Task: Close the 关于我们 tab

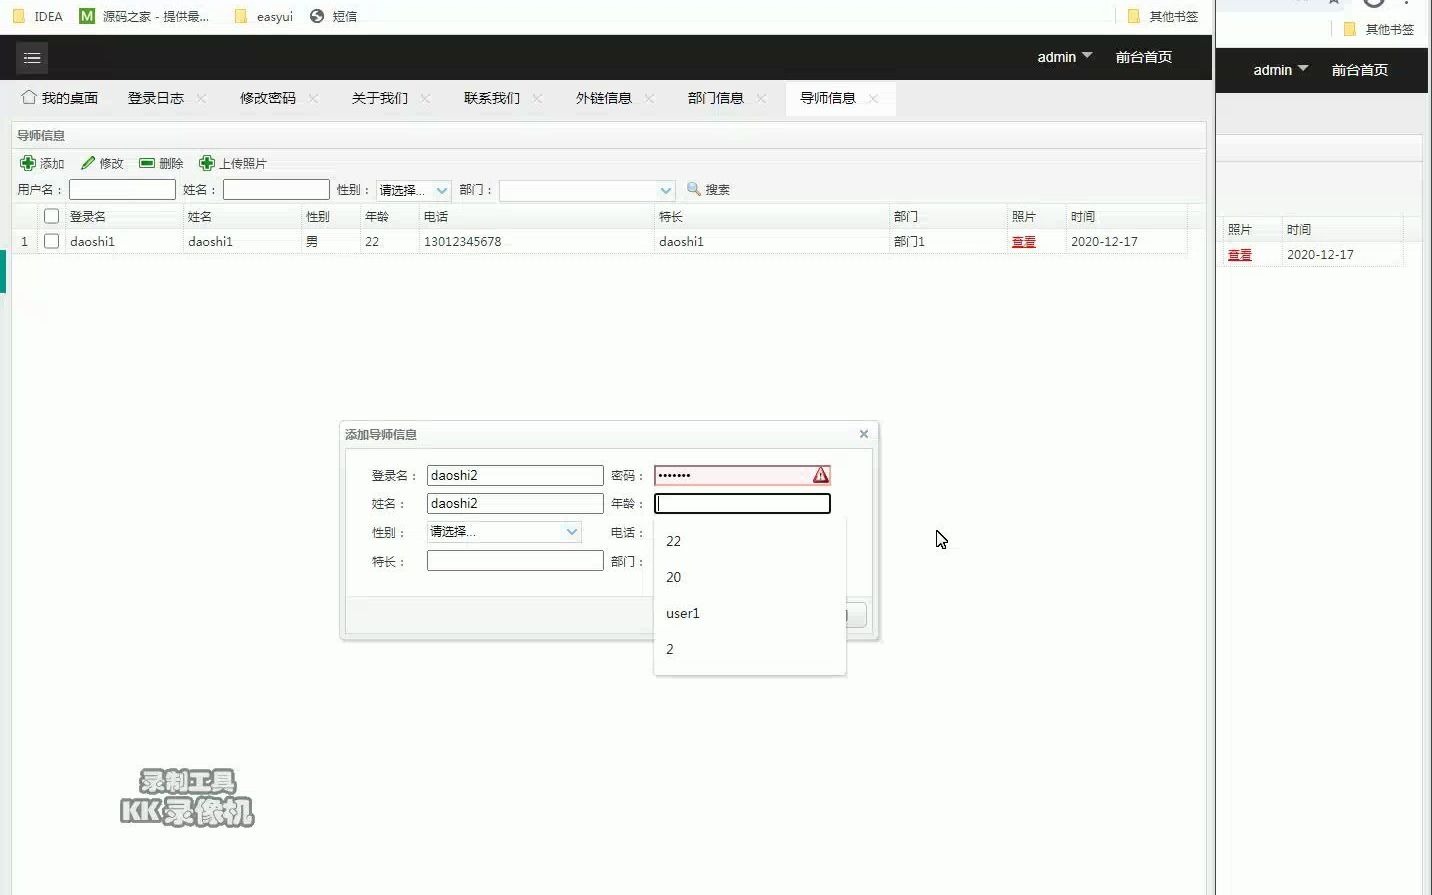Action: point(425,98)
